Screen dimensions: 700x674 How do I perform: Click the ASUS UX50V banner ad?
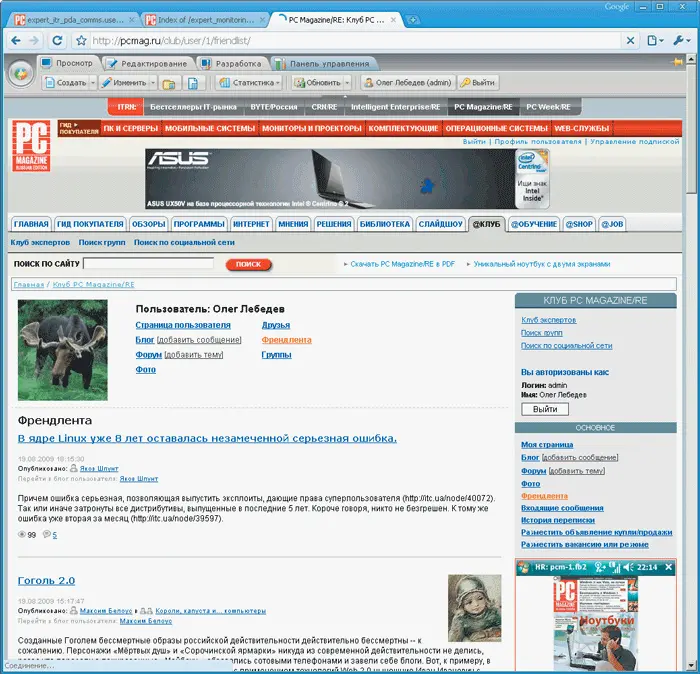(x=347, y=179)
